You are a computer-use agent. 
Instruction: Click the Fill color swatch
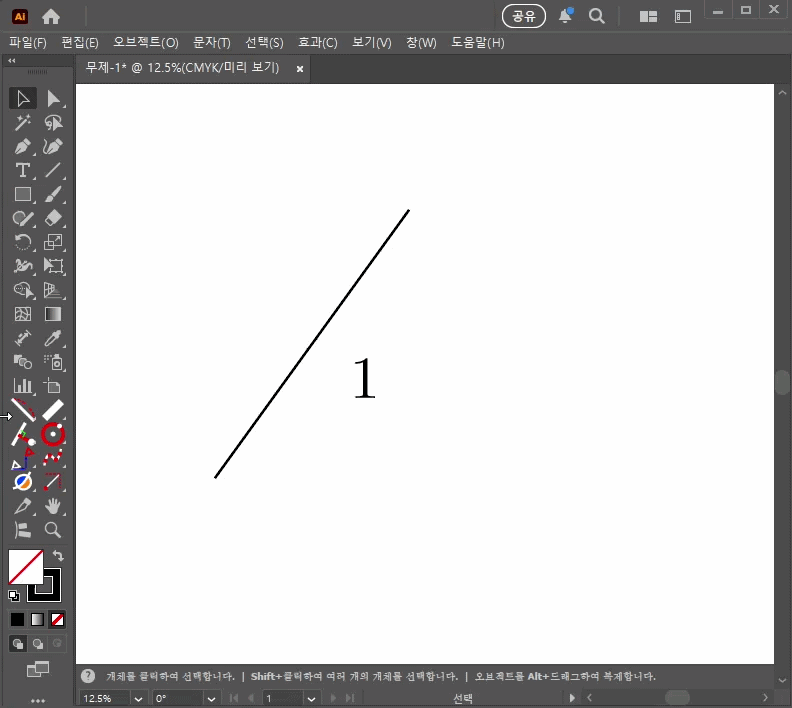(25, 567)
